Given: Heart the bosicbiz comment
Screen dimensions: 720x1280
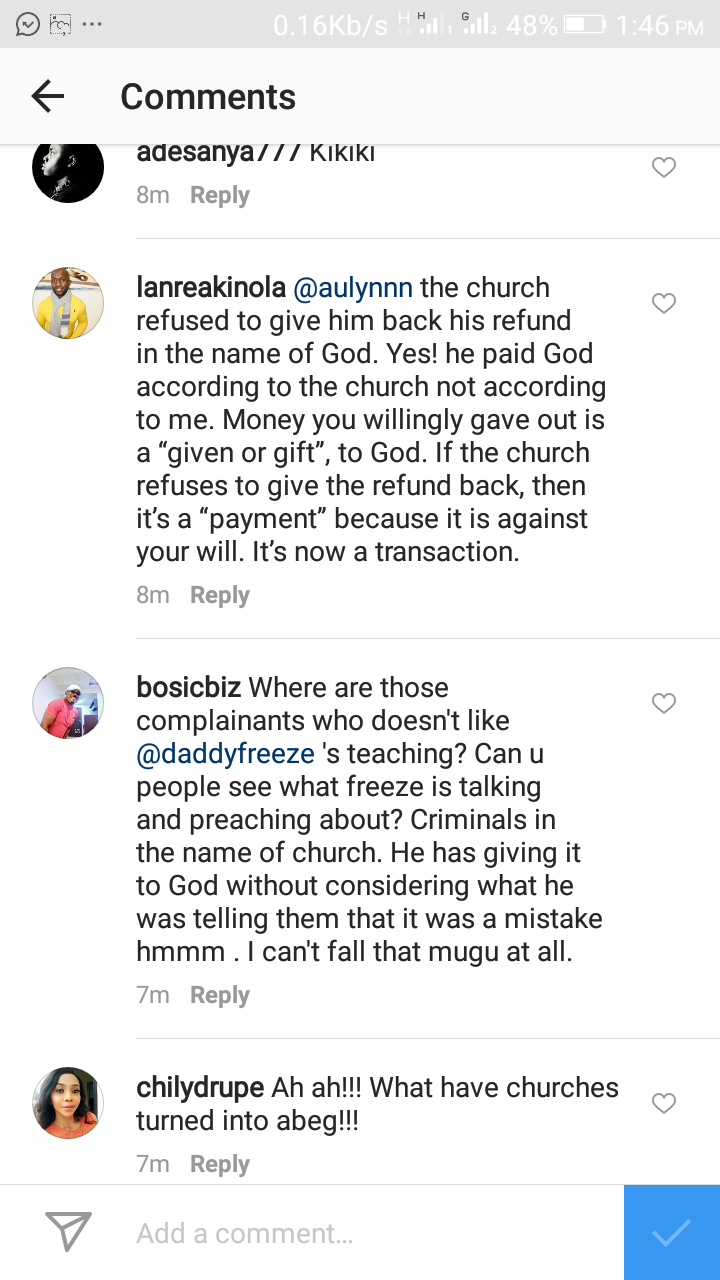Looking at the screenshot, I should pos(664,703).
